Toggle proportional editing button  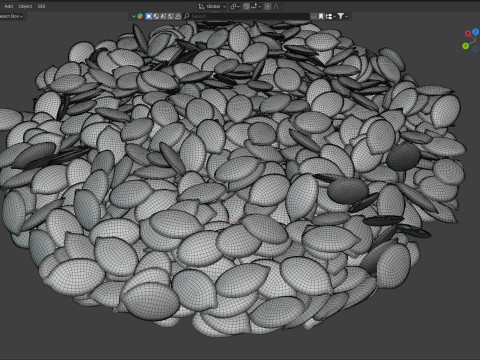point(268,6)
